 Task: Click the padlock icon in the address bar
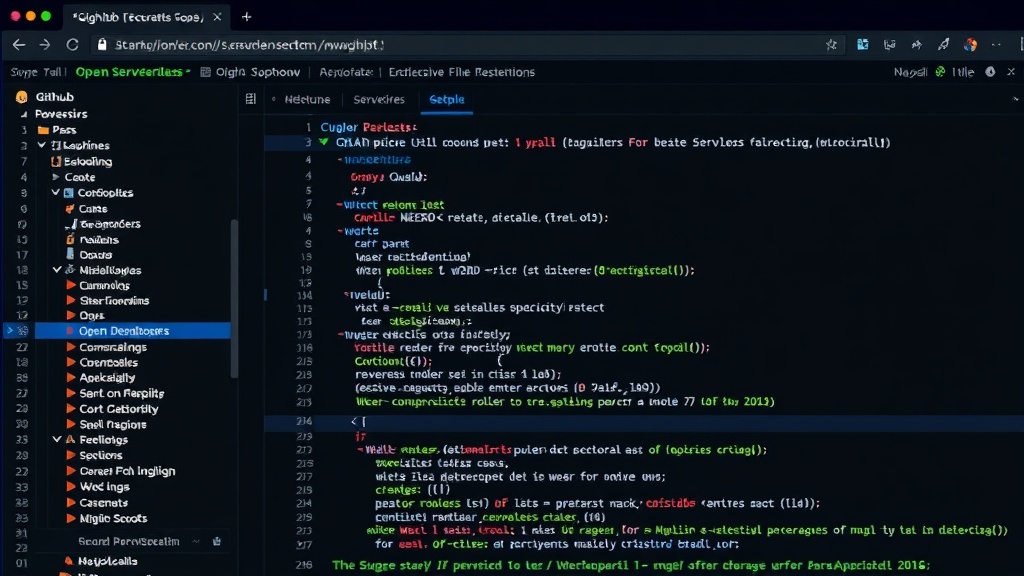102,44
